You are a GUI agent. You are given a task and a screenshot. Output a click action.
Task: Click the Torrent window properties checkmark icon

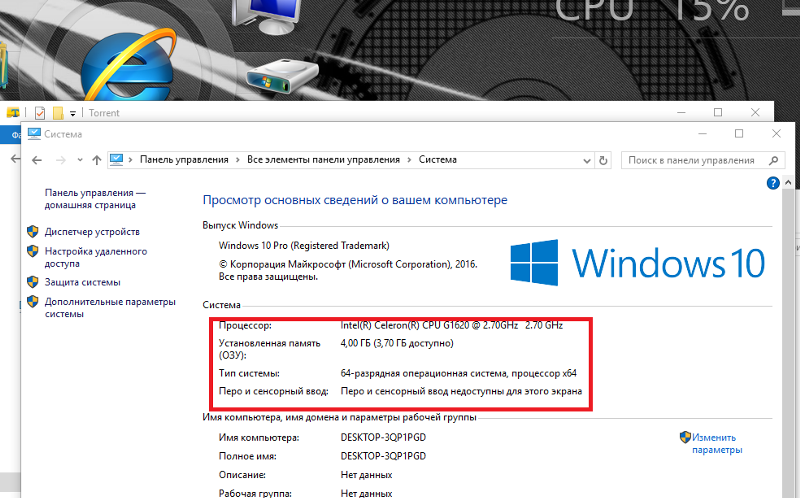point(40,113)
